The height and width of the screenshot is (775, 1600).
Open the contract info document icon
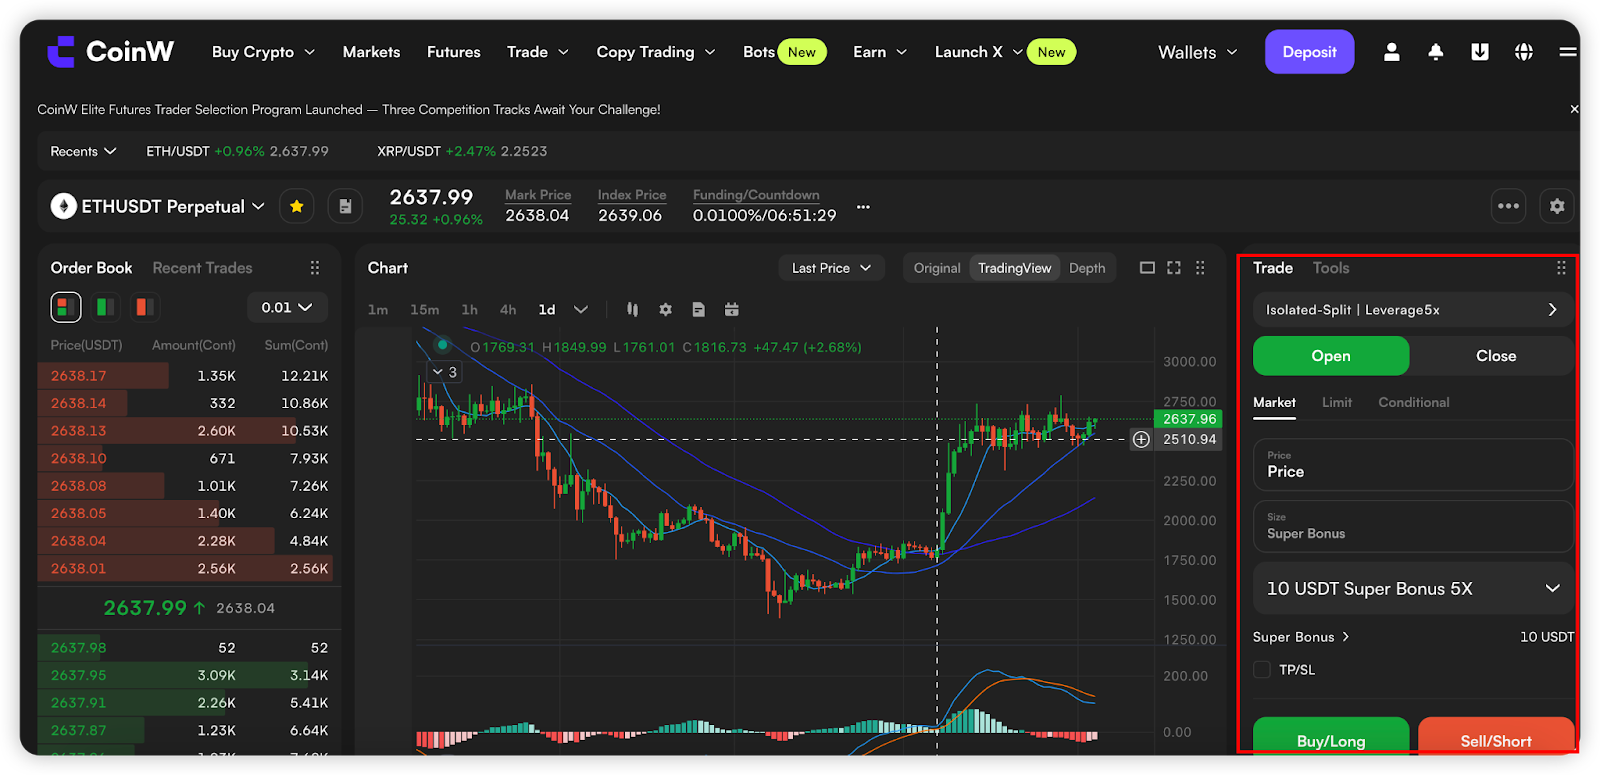pos(345,206)
